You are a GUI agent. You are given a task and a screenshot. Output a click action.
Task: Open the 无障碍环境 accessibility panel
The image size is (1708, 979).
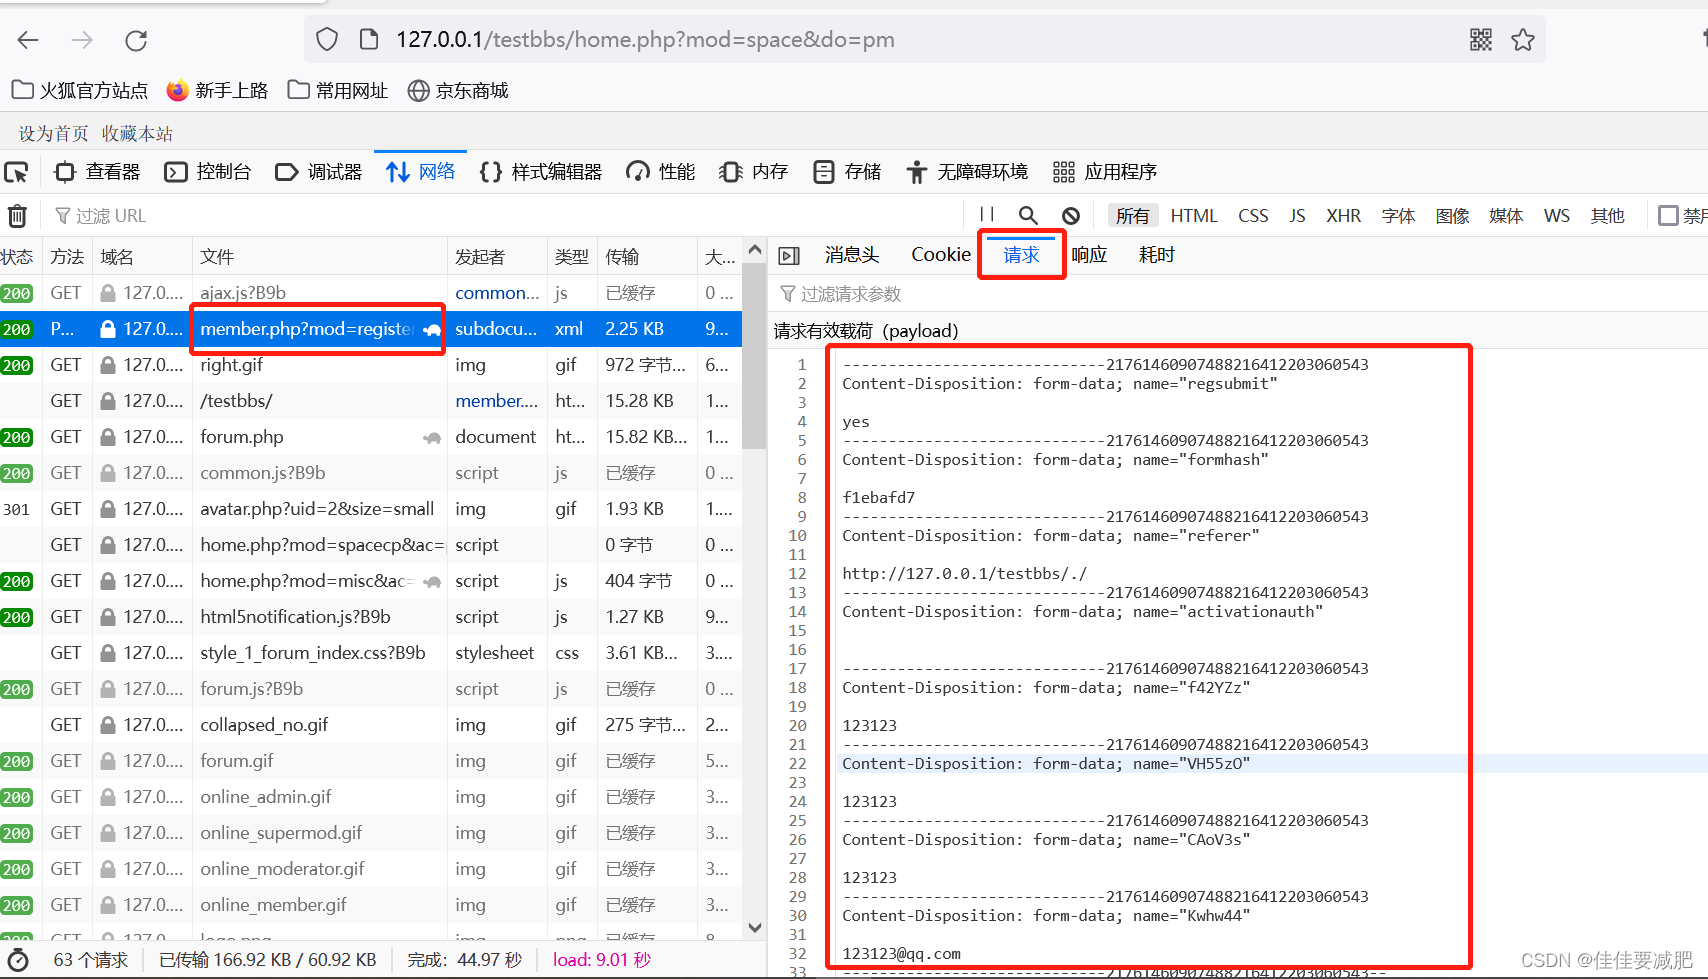(x=967, y=172)
